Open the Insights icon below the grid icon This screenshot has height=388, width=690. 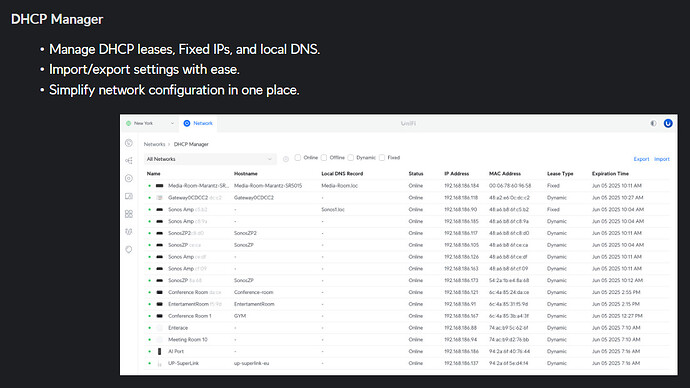pyautogui.click(x=128, y=231)
